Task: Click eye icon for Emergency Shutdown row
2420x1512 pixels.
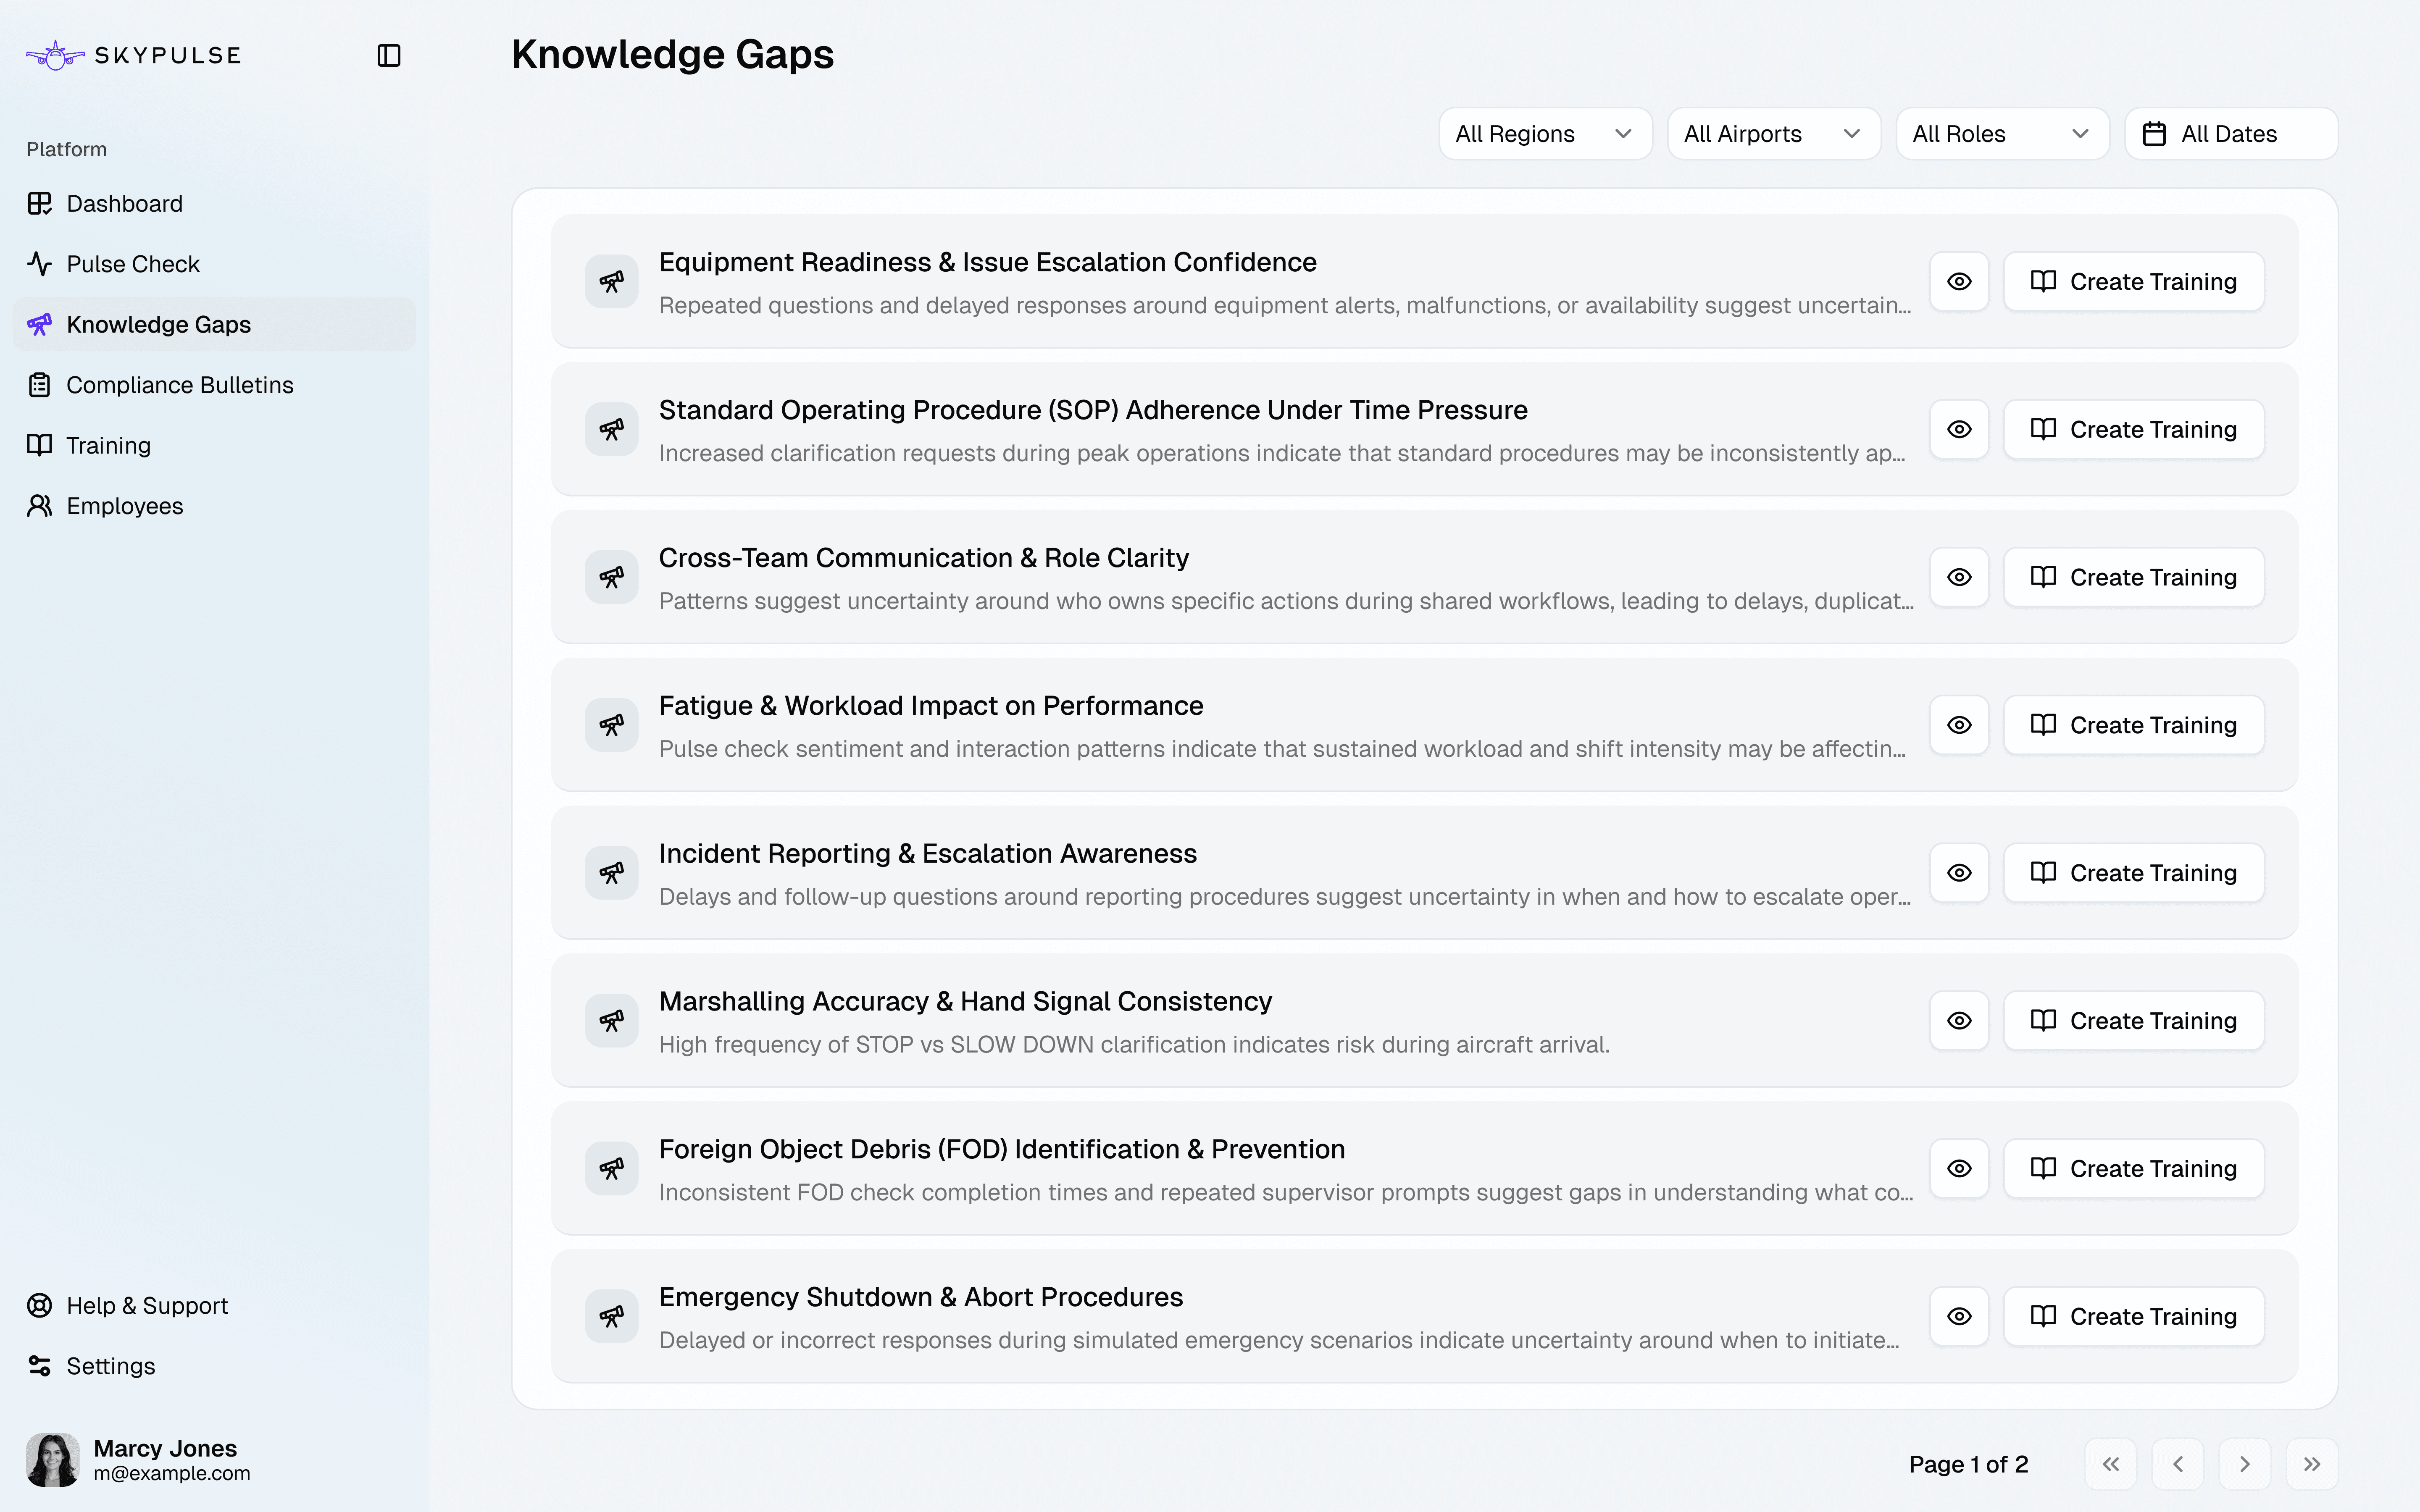Action: pyautogui.click(x=1959, y=1316)
